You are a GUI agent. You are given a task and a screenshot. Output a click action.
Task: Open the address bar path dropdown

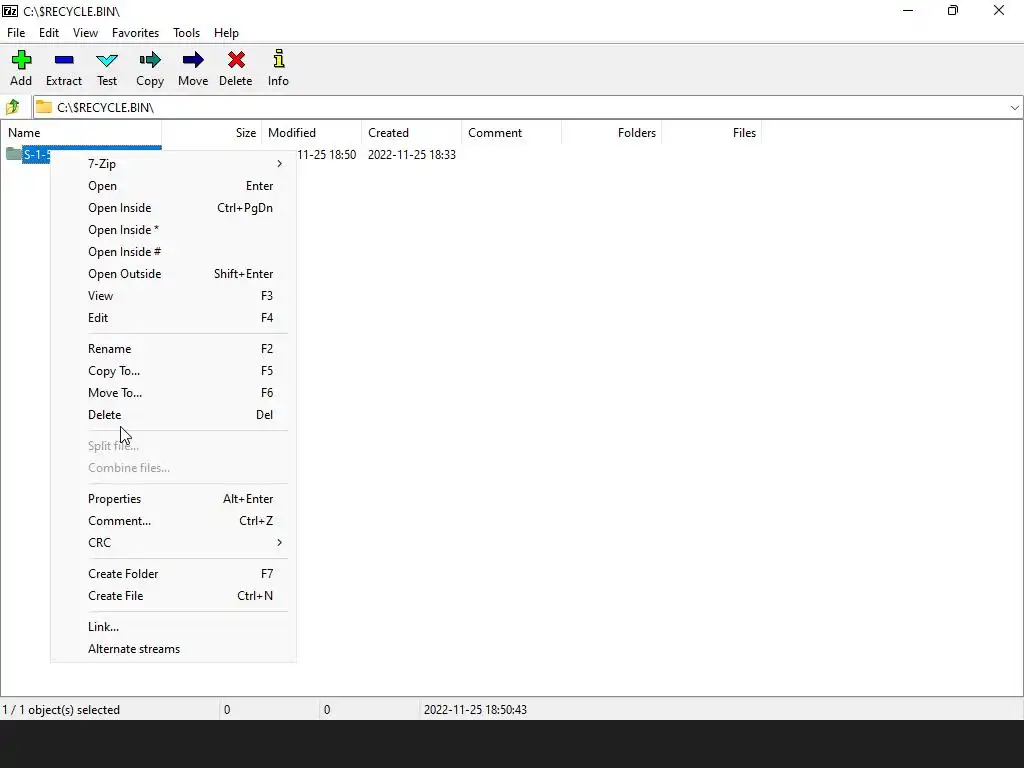click(1014, 107)
